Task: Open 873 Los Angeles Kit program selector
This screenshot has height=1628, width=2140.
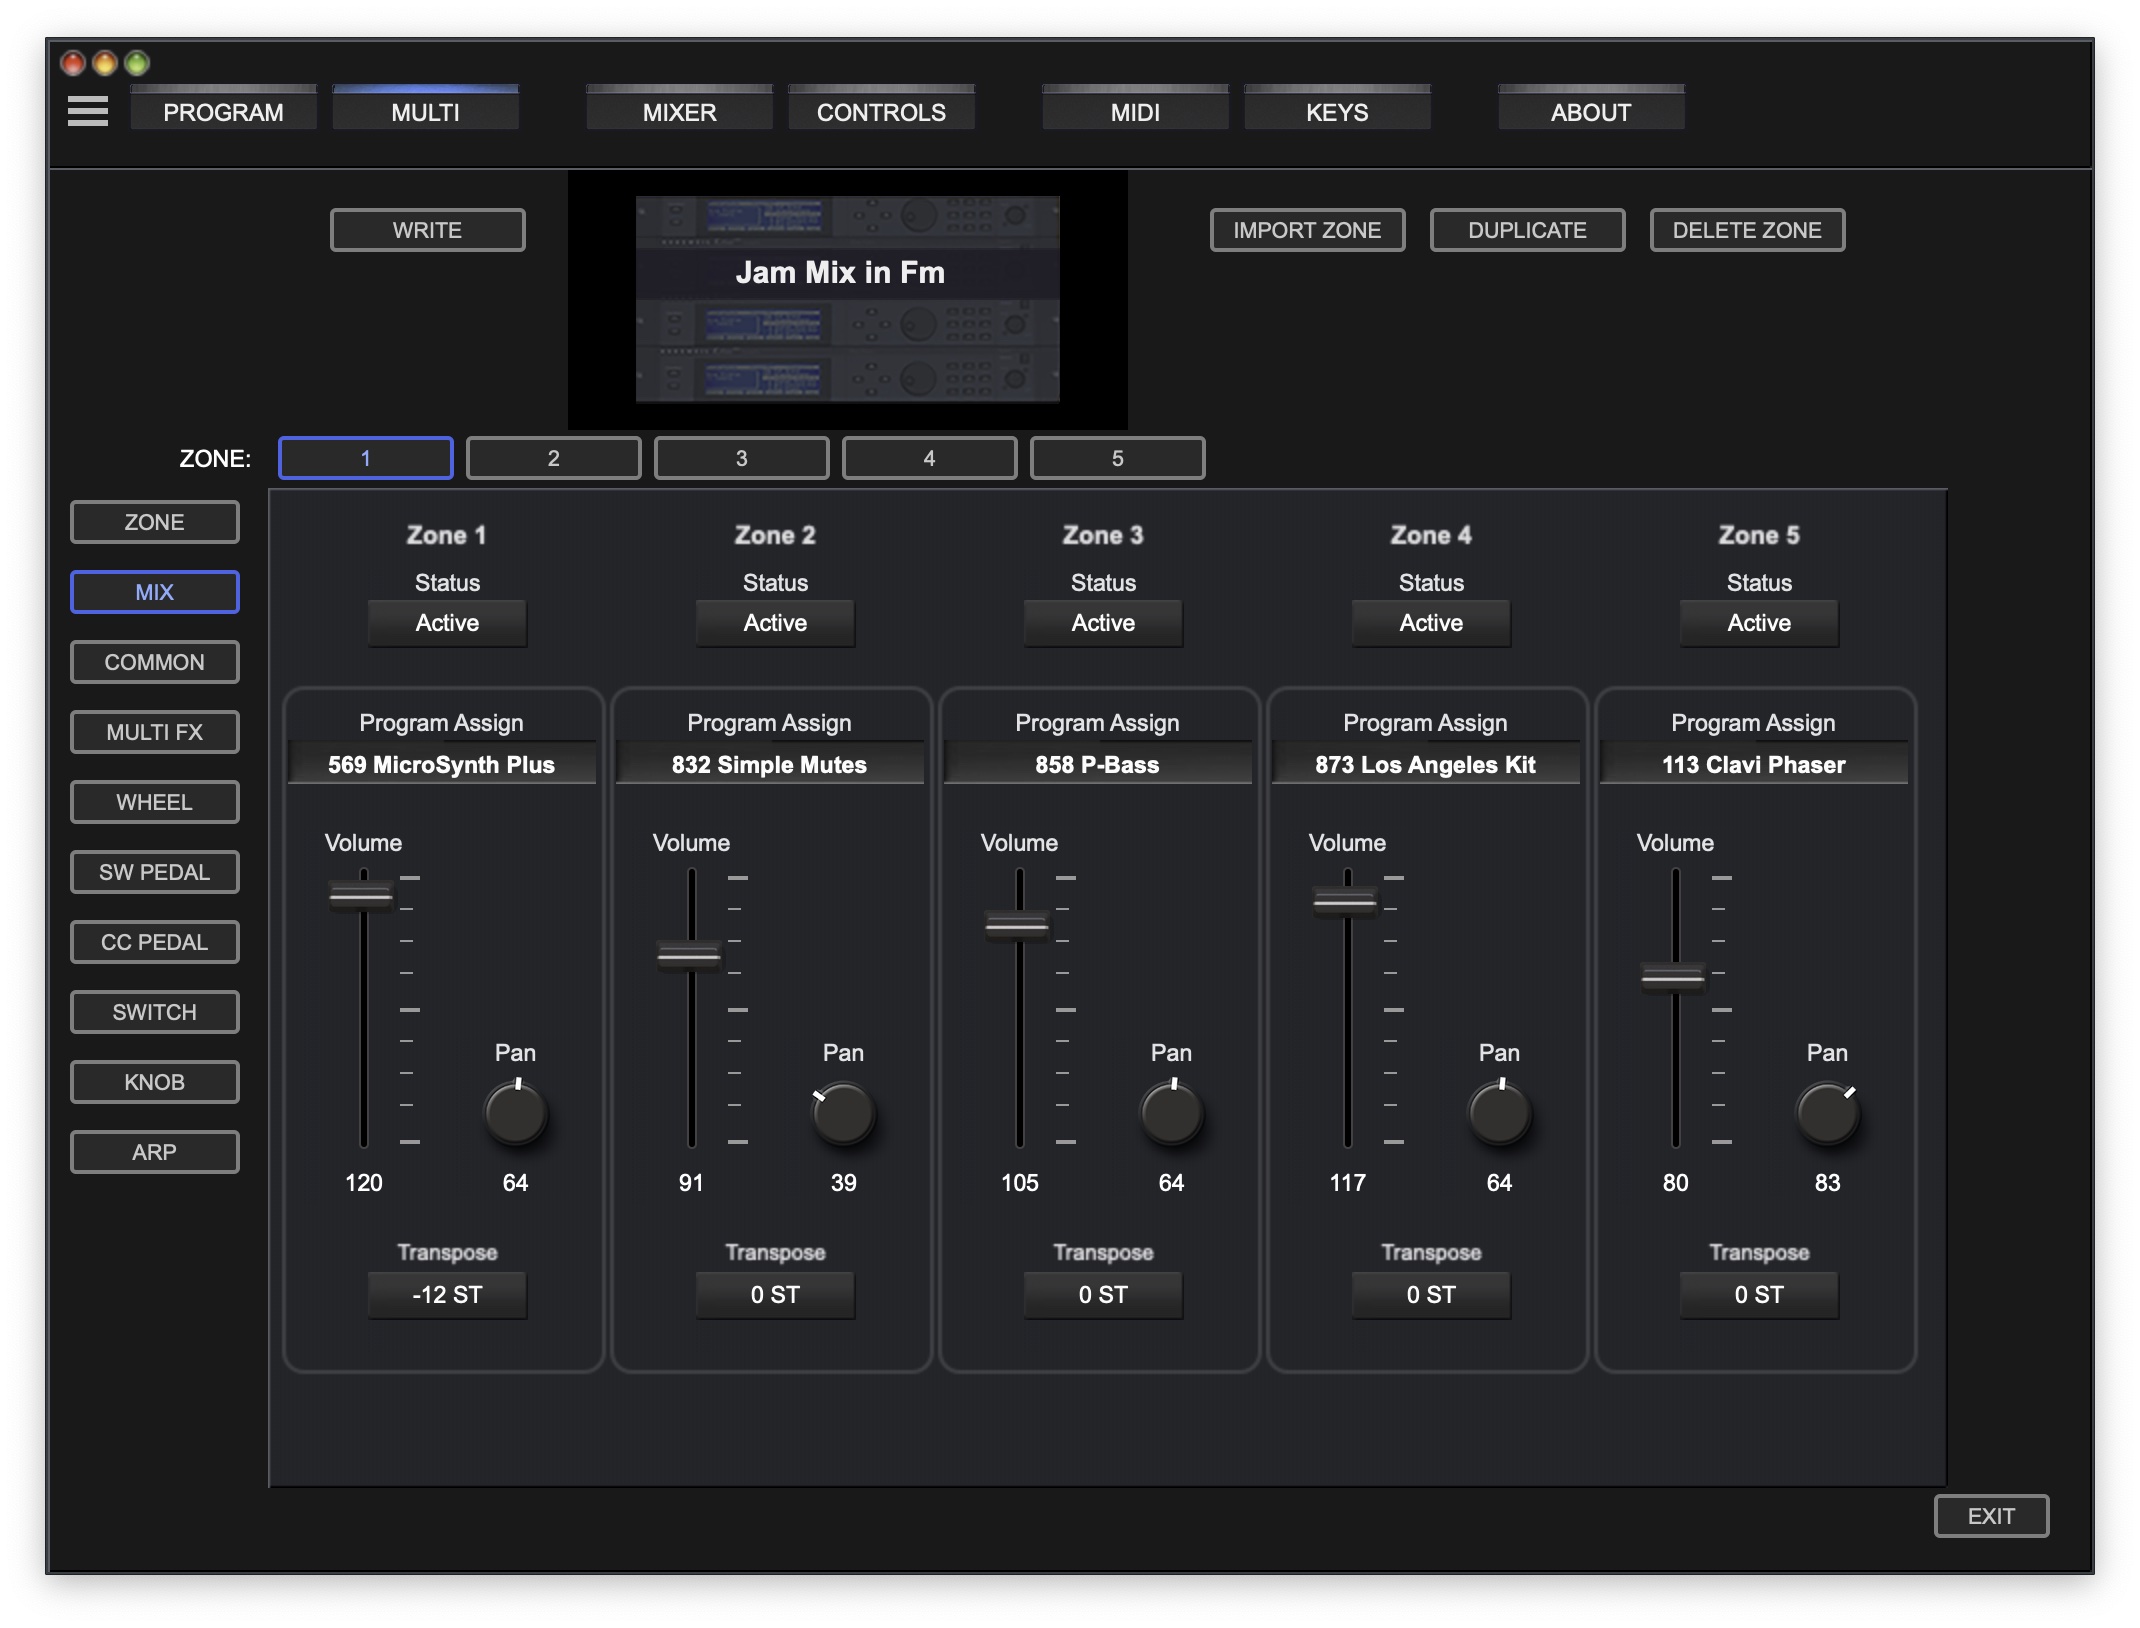Action: pyautogui.click(x=1425, y=765)
